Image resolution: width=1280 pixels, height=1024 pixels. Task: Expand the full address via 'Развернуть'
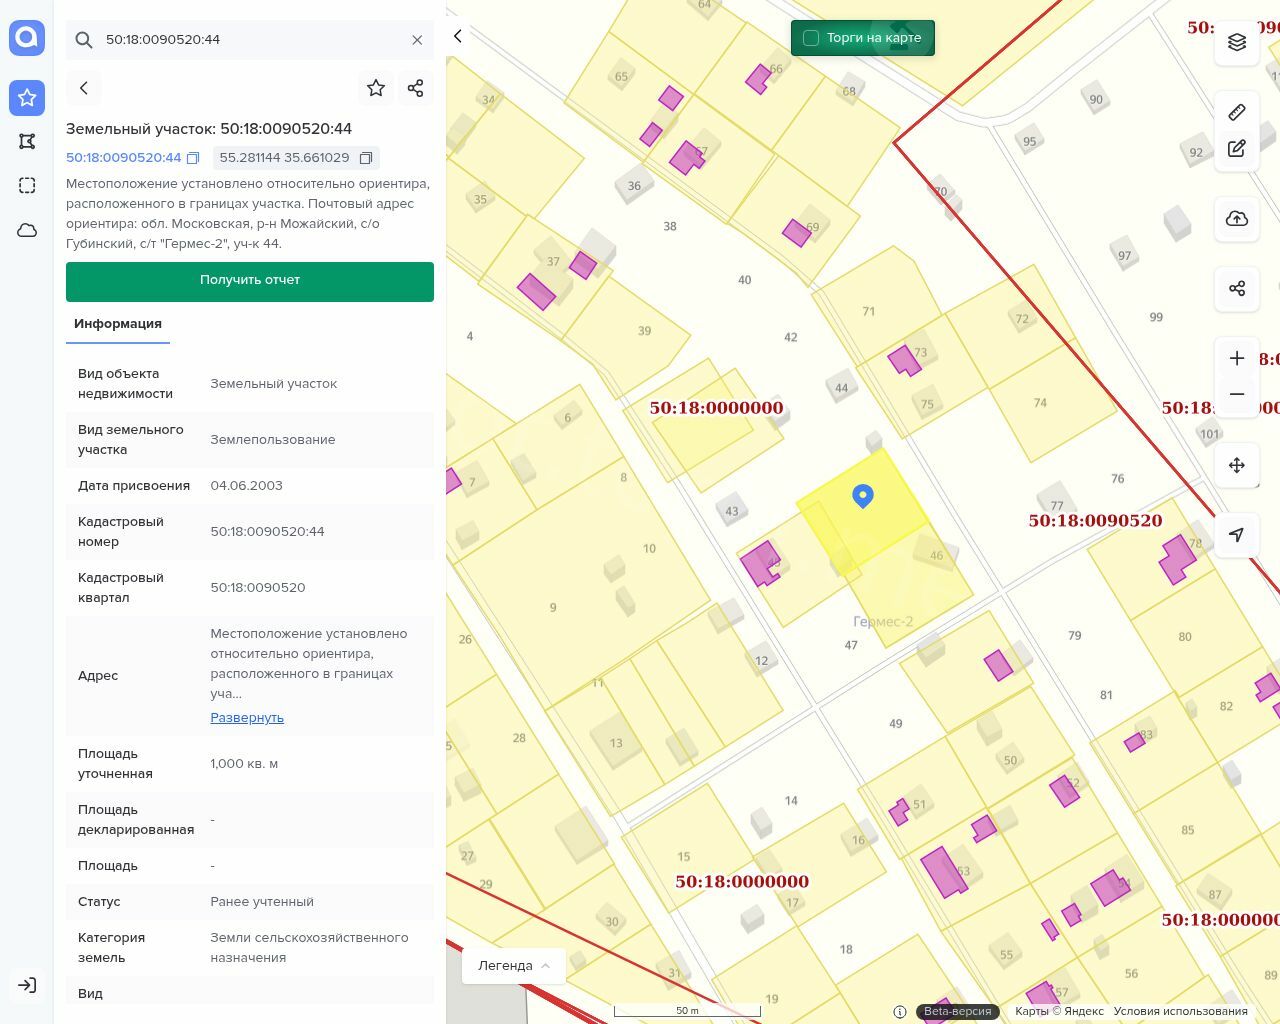[x=247, y=718]
